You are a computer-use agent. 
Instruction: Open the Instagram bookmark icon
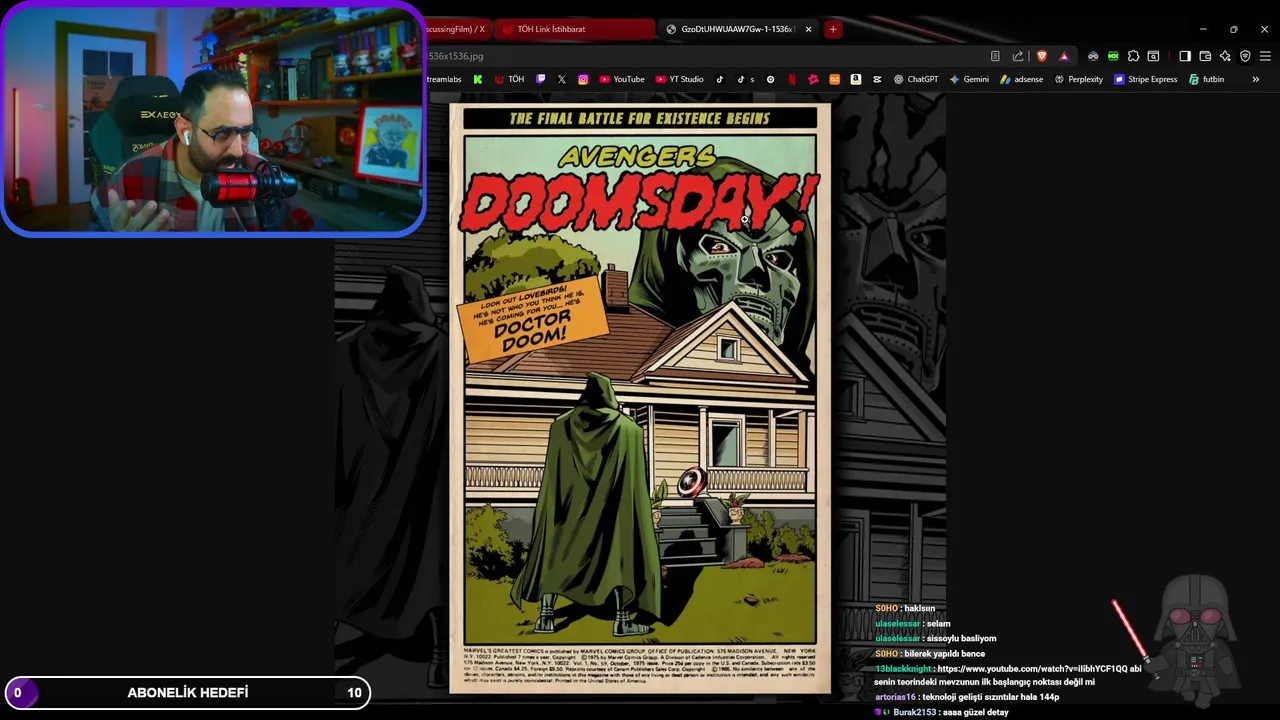coord(583,79)
